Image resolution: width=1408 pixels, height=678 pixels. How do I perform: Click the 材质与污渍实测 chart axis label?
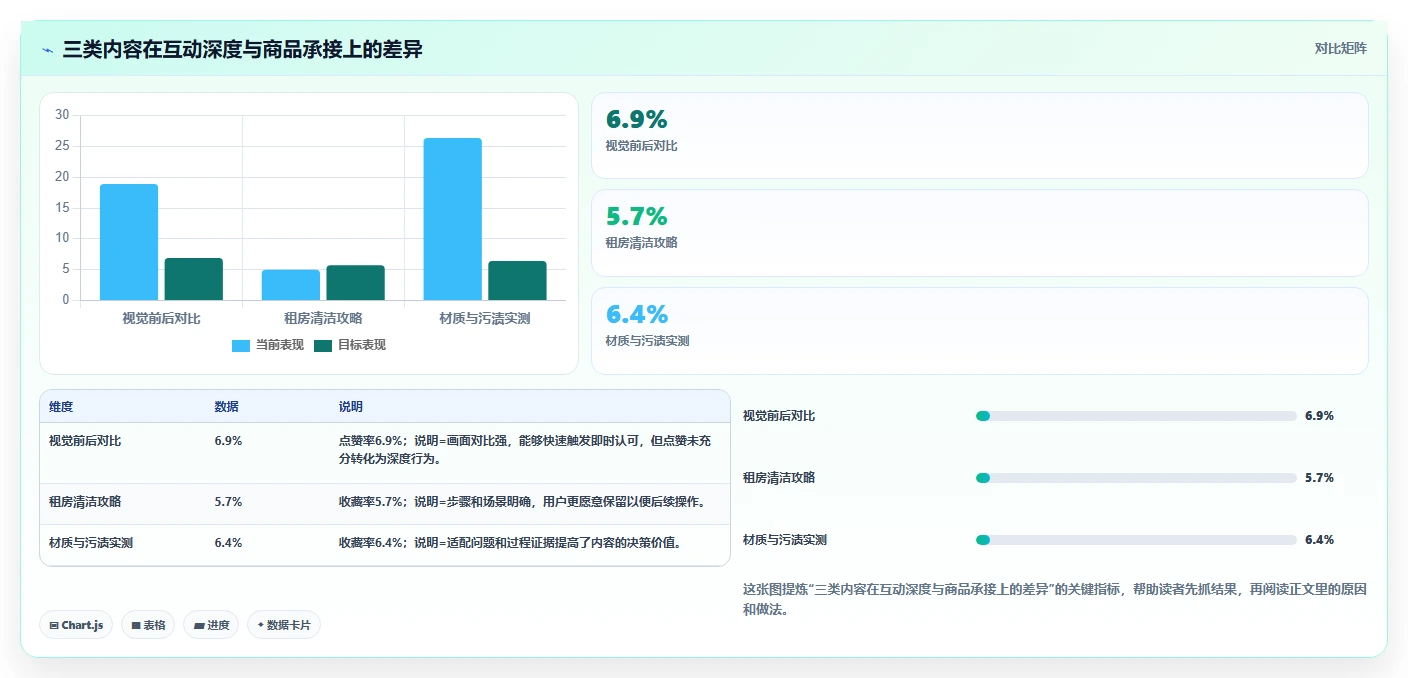pos(485,318)
